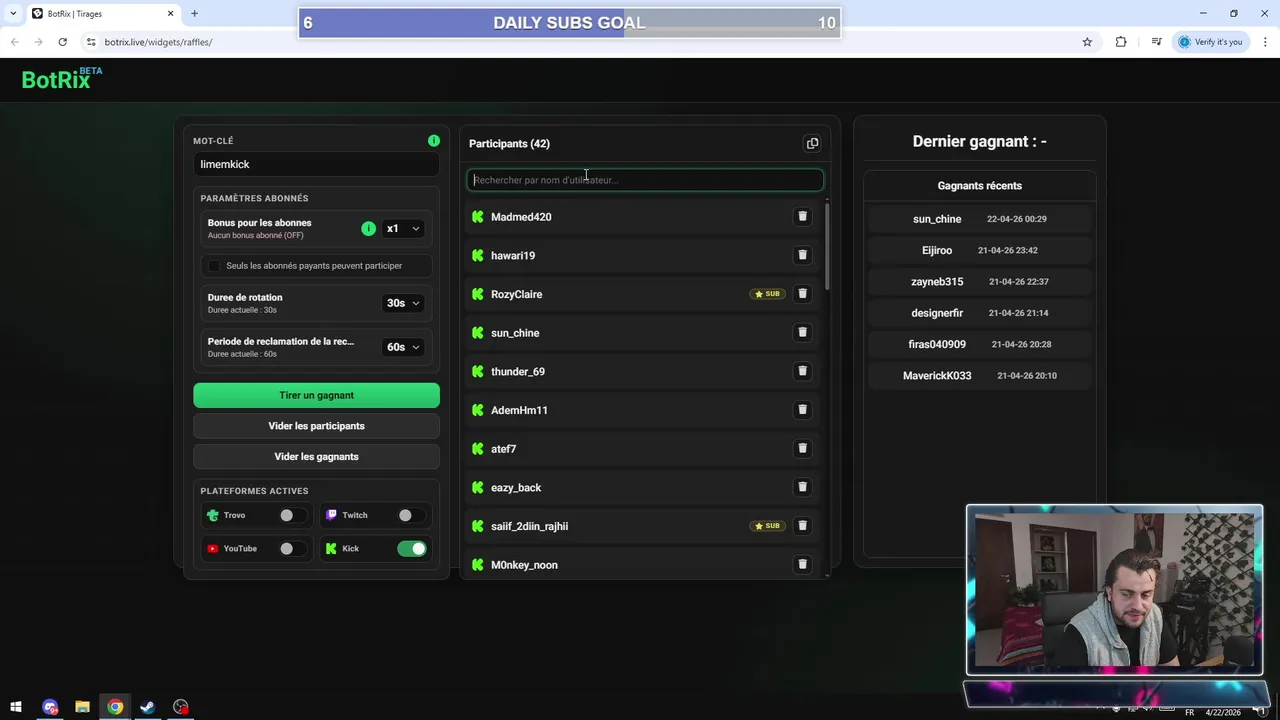Click Vider les participants button
Screen dimensions: 1280x720
316,426
